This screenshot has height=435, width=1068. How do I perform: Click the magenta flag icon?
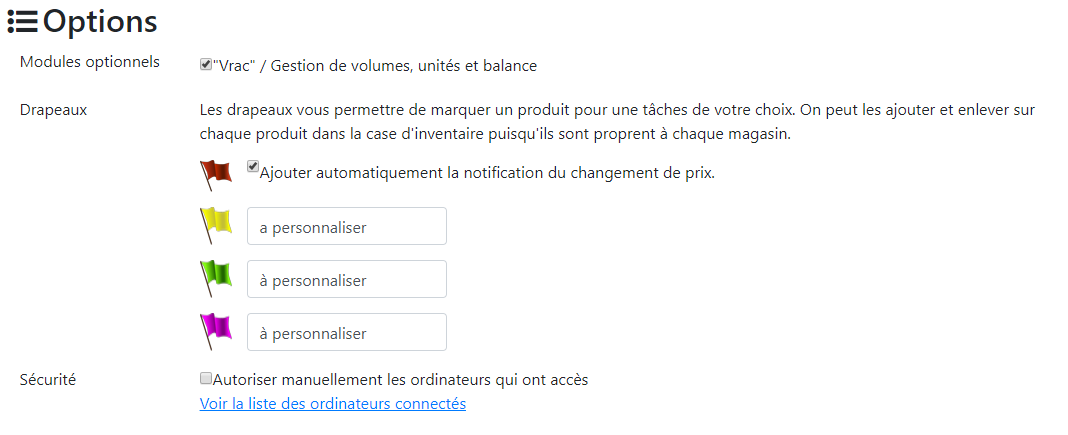(x=216, y=332)
